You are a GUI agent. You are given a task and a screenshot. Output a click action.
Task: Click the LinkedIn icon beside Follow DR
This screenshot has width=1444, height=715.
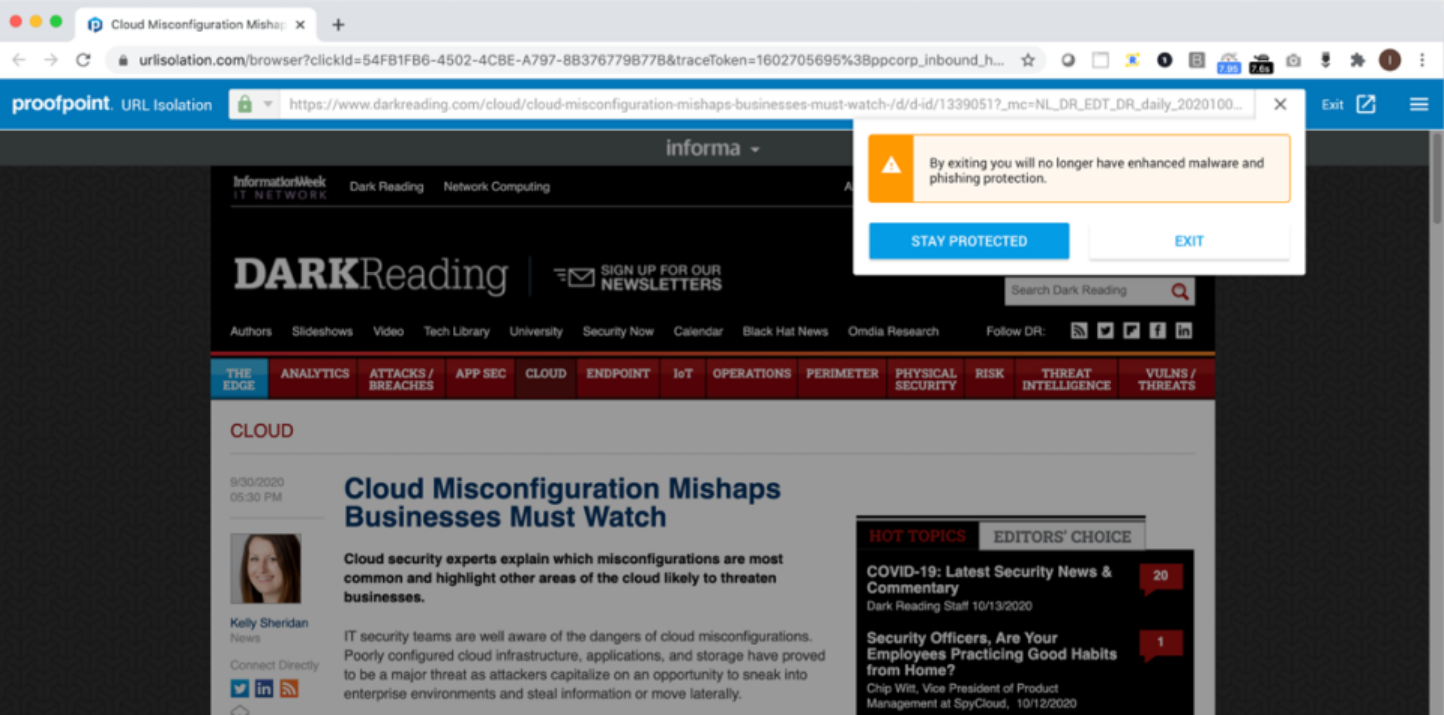(1184, 331)
